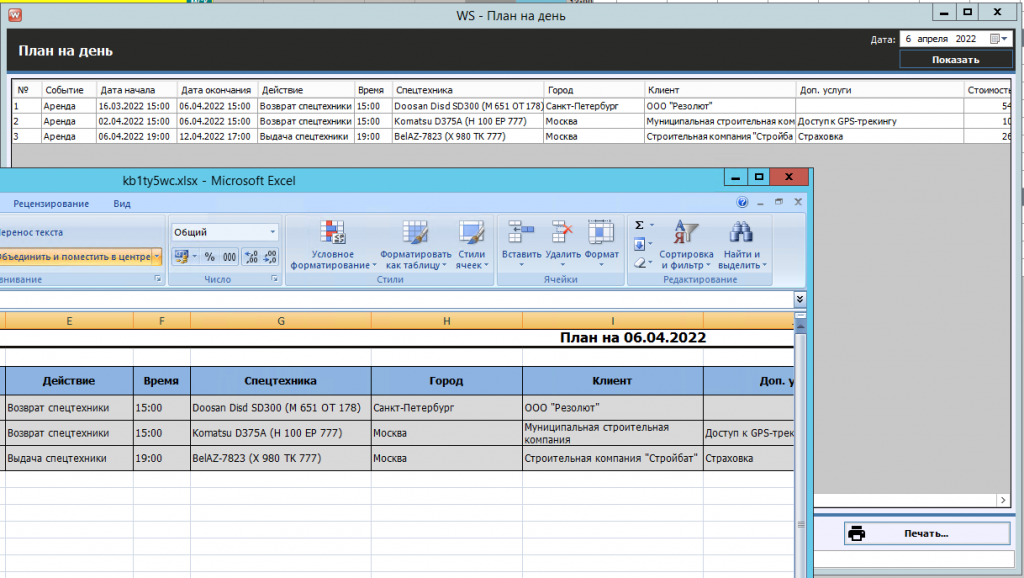Expand the merge and center dropdown arrow

[x=157, y=257]
